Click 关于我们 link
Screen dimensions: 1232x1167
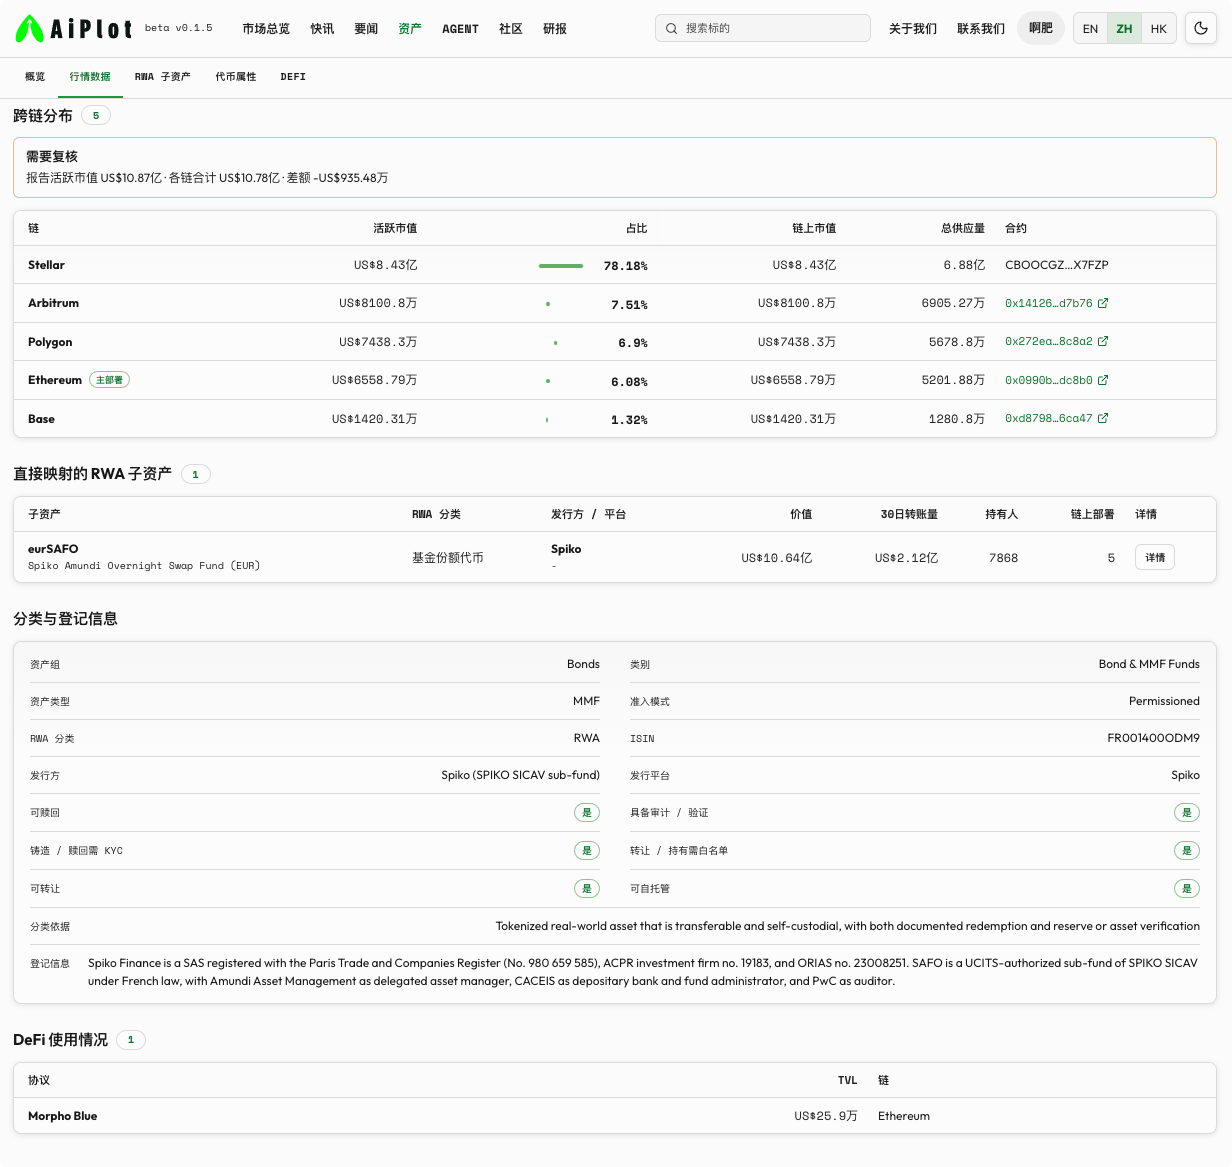click(x=913, y=28)
